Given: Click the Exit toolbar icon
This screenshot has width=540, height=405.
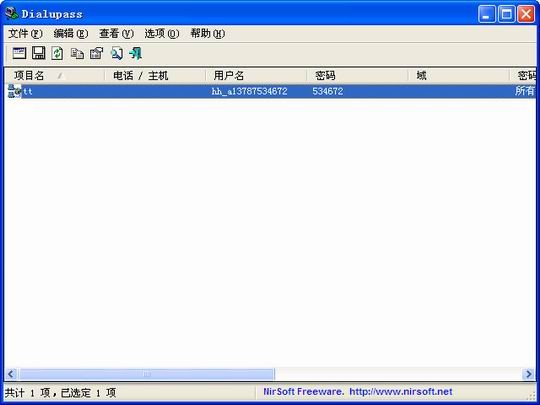Looking at the screenshot, I should pos(135,53).
